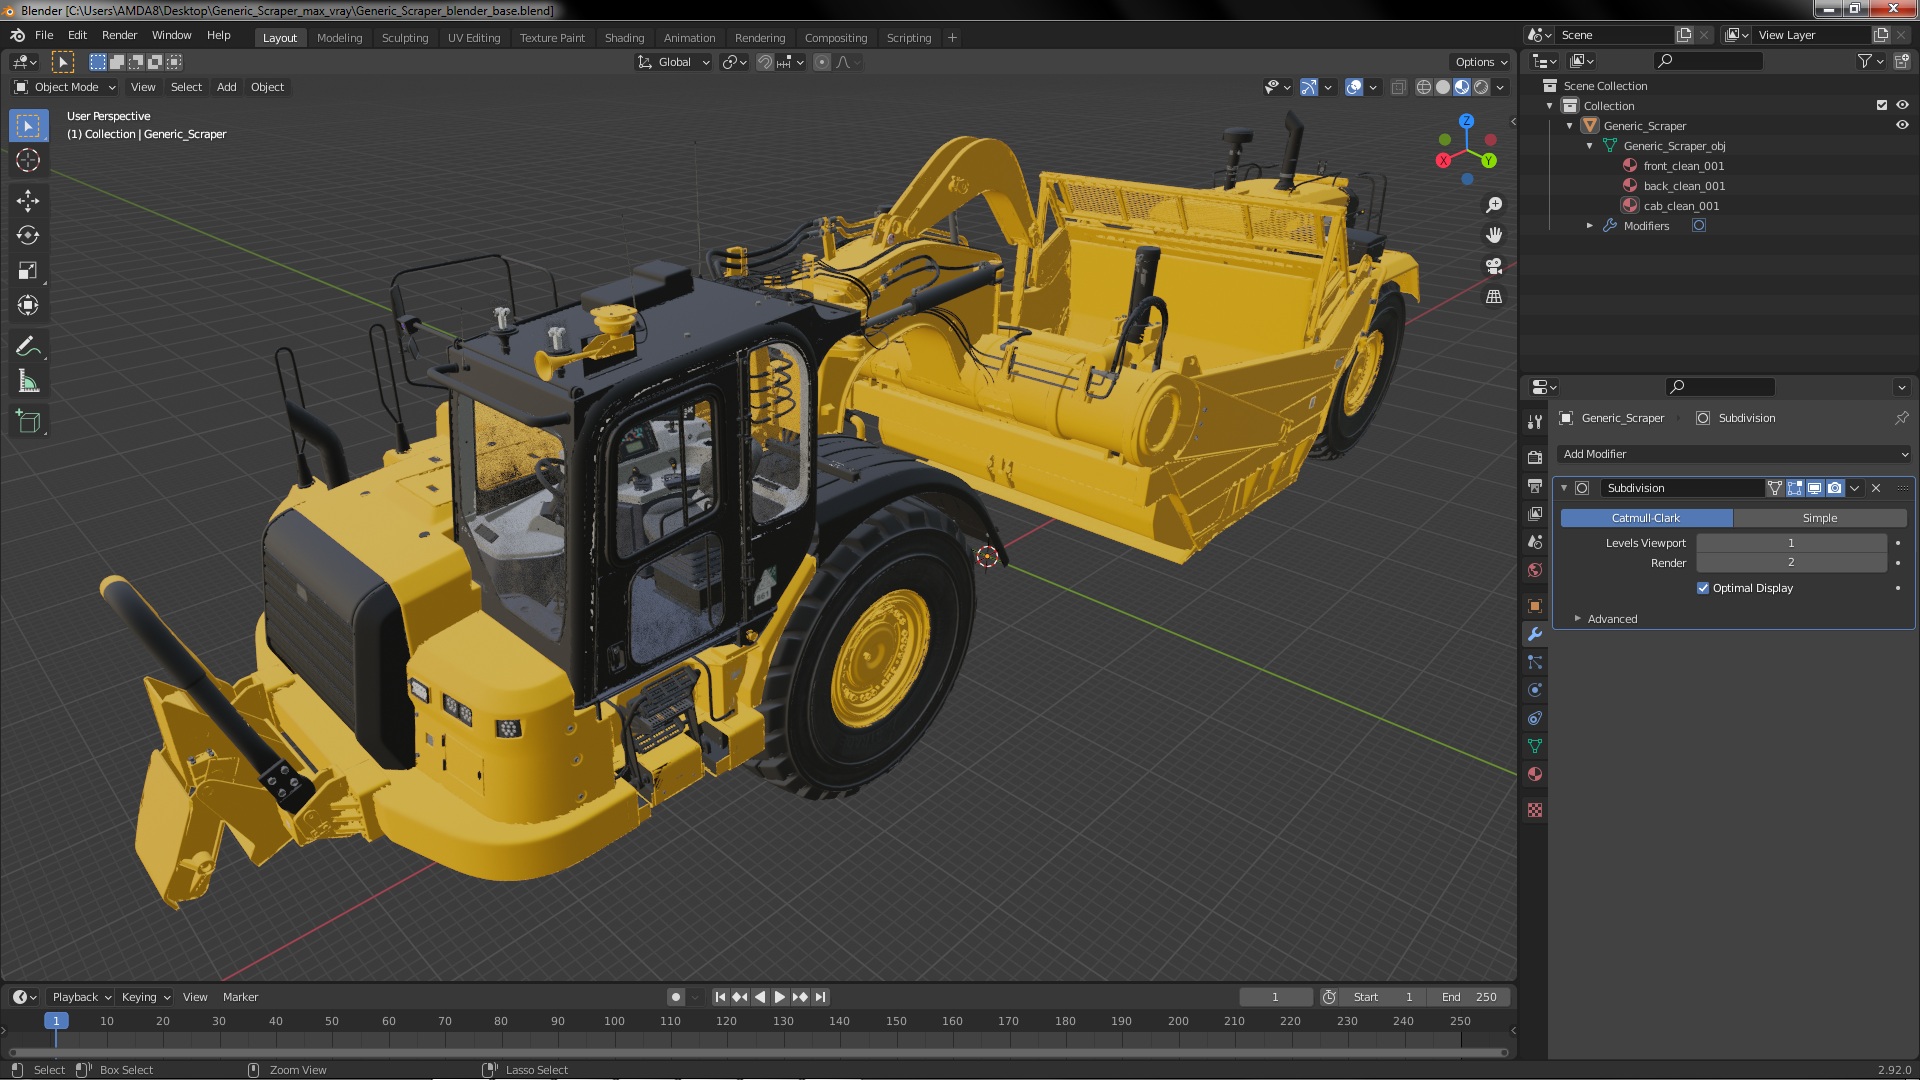Open the Playback dropdown in the timeline
Image resolution: width=1920 pixels, height=1080 pixels.
[81, 997]
